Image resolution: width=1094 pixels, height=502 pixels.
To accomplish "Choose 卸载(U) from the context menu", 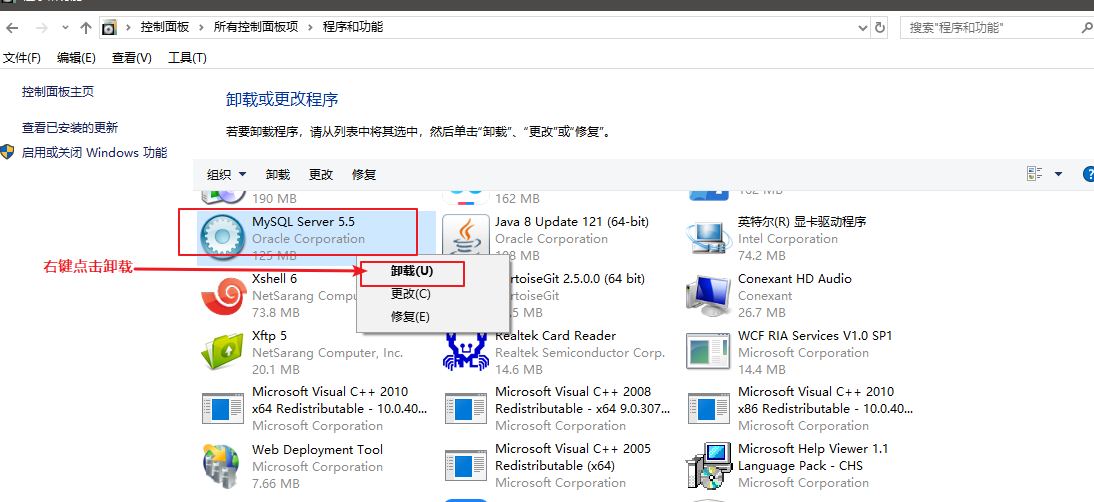I will (412, 271).
